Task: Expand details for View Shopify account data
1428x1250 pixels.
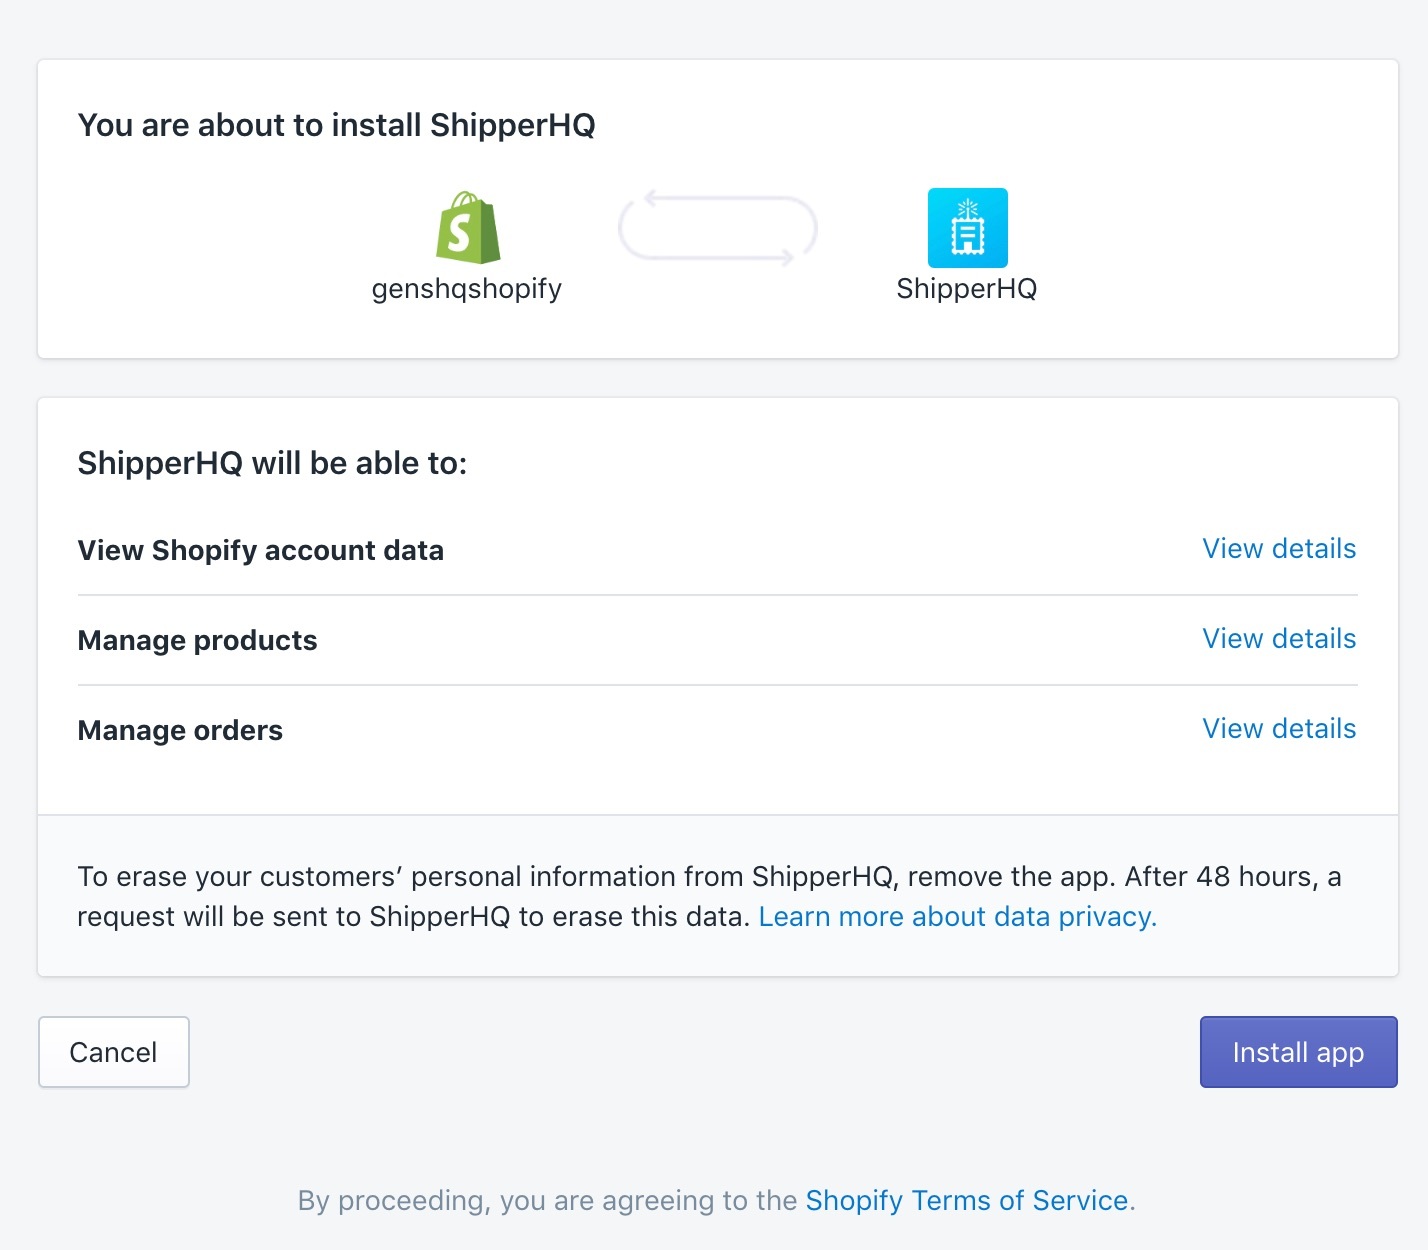Action: point(1278,549)
